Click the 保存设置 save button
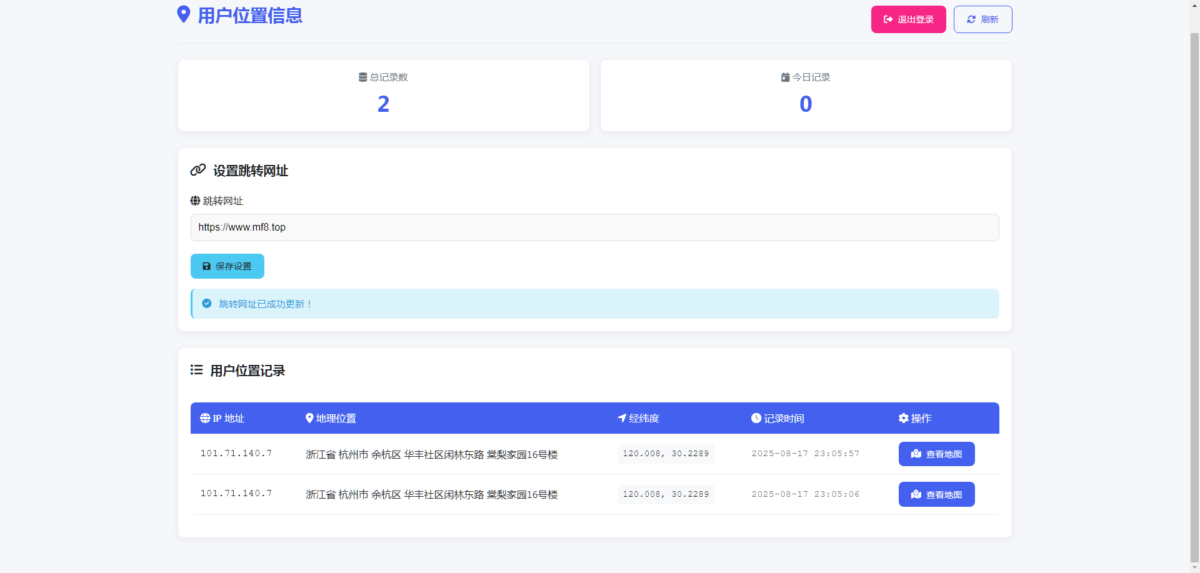The width and height of the screenshot is (1200, 573). pyautogui.click(x=227, y=266)
